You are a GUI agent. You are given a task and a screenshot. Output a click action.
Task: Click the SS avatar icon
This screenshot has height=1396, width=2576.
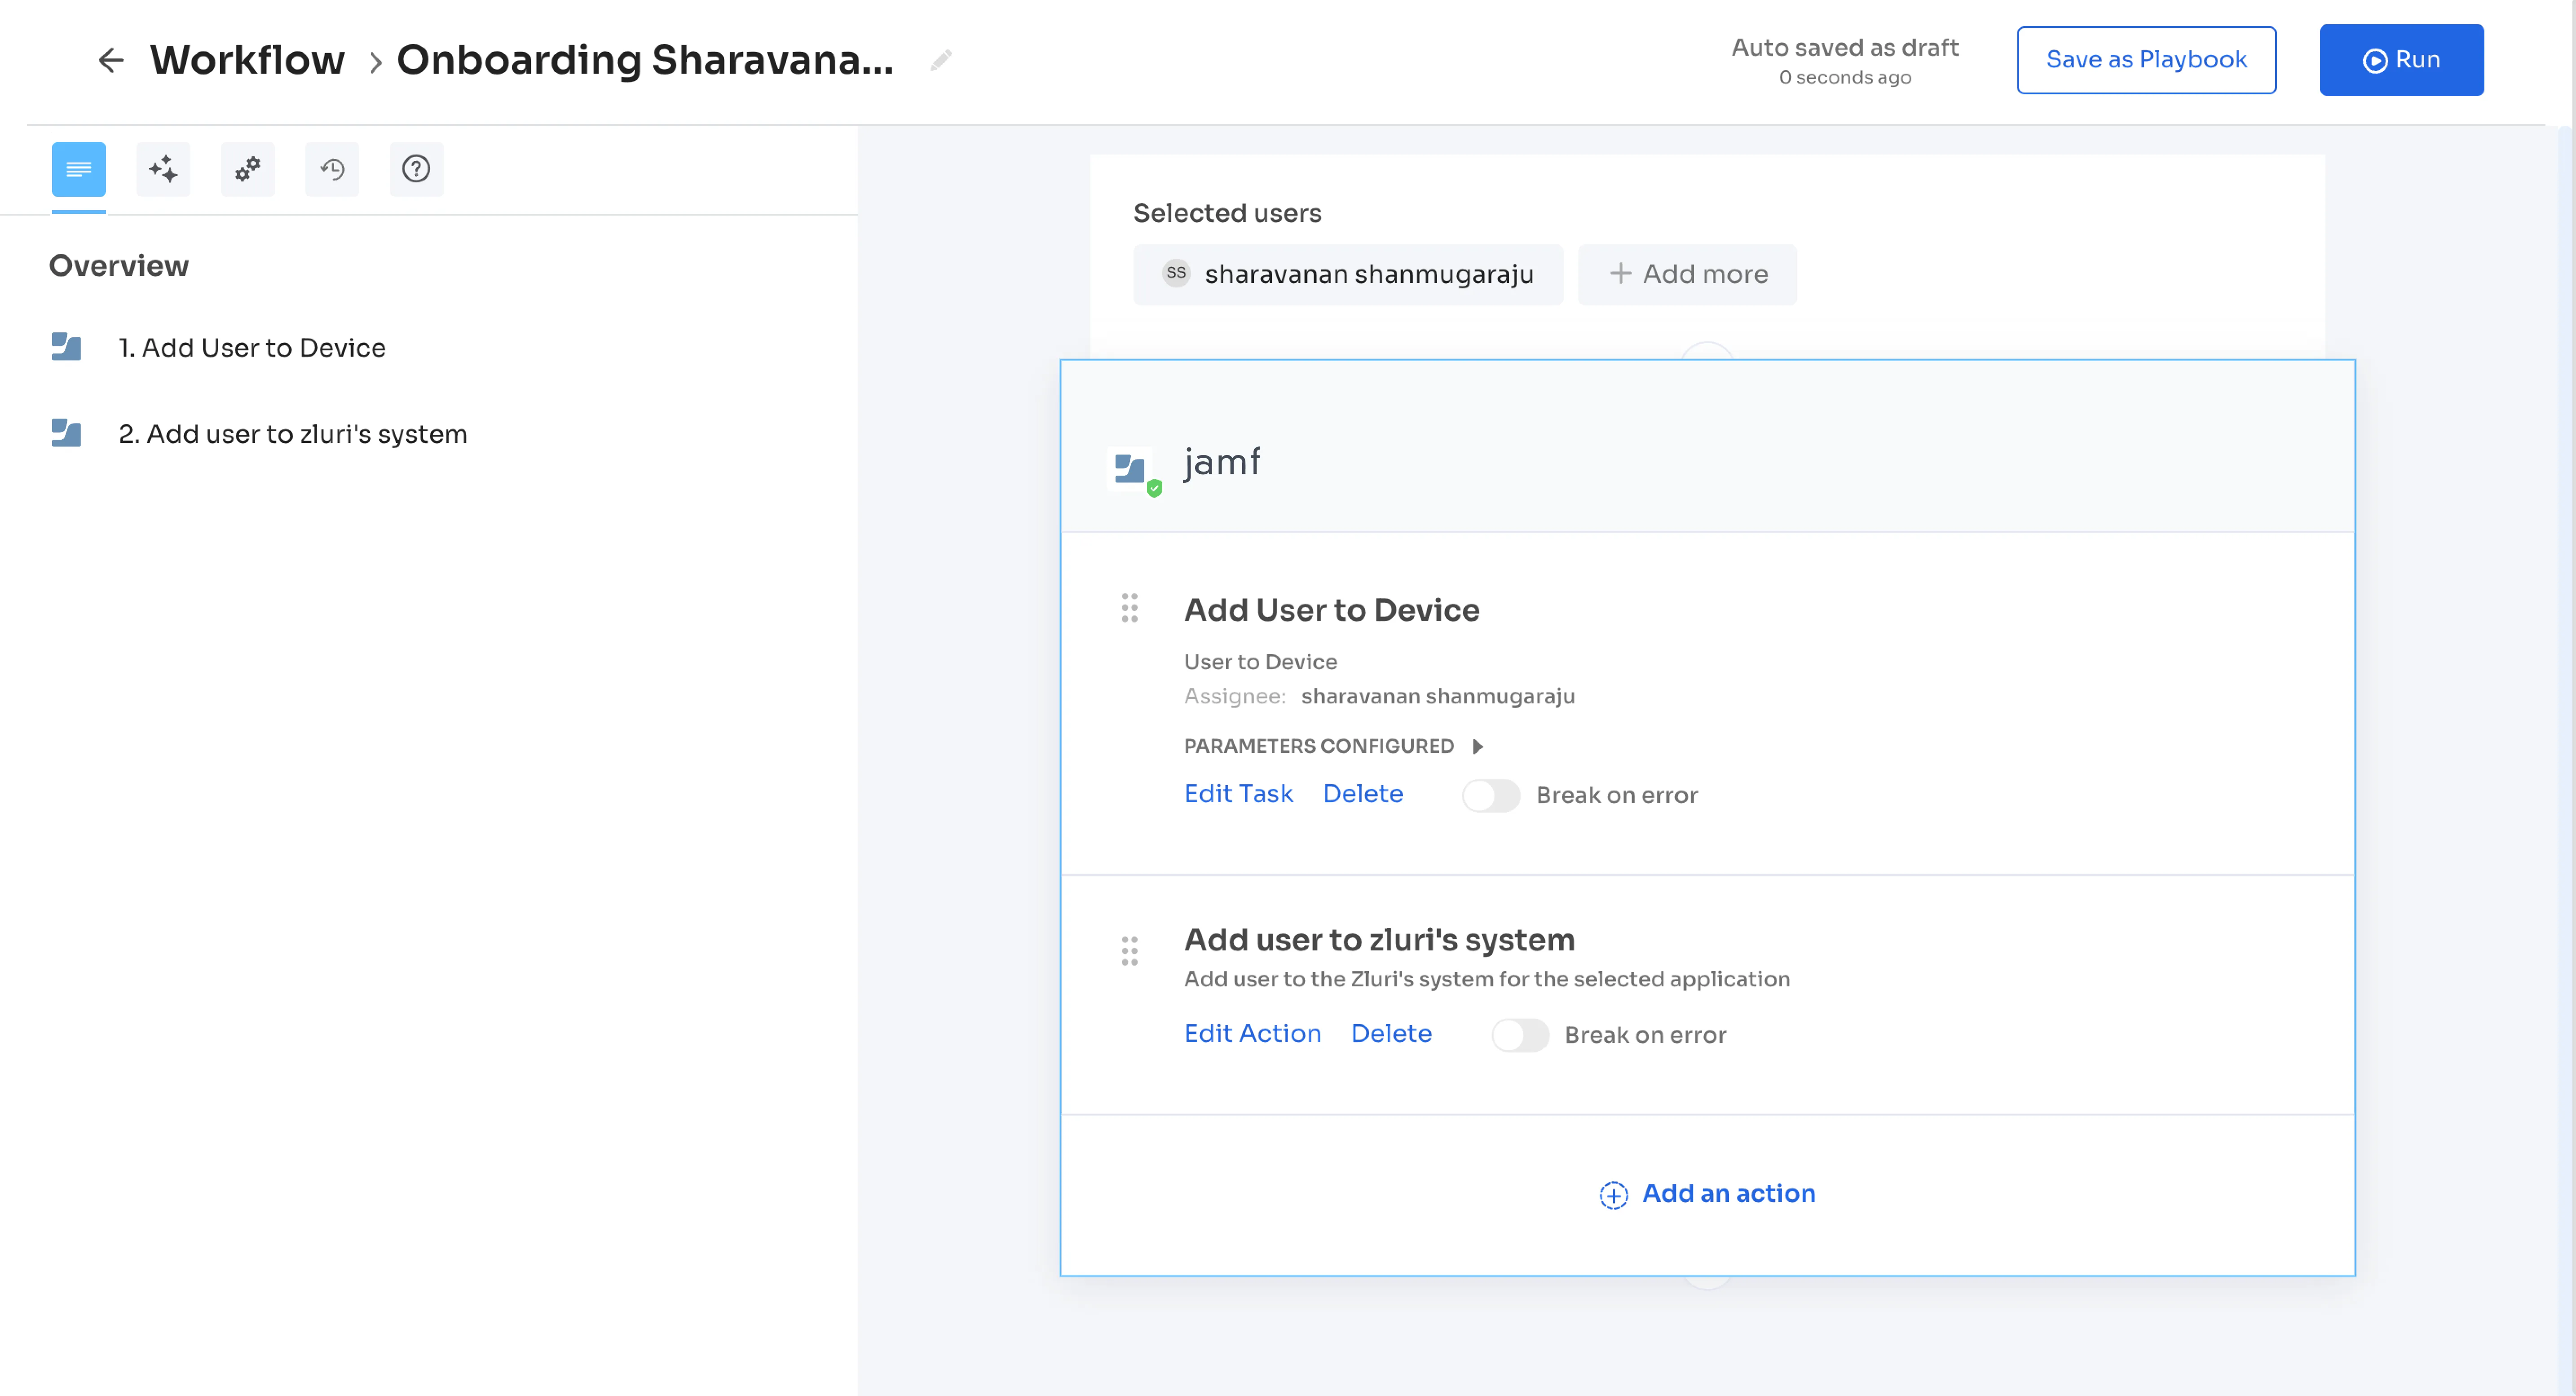click(x=1176, y=273)
